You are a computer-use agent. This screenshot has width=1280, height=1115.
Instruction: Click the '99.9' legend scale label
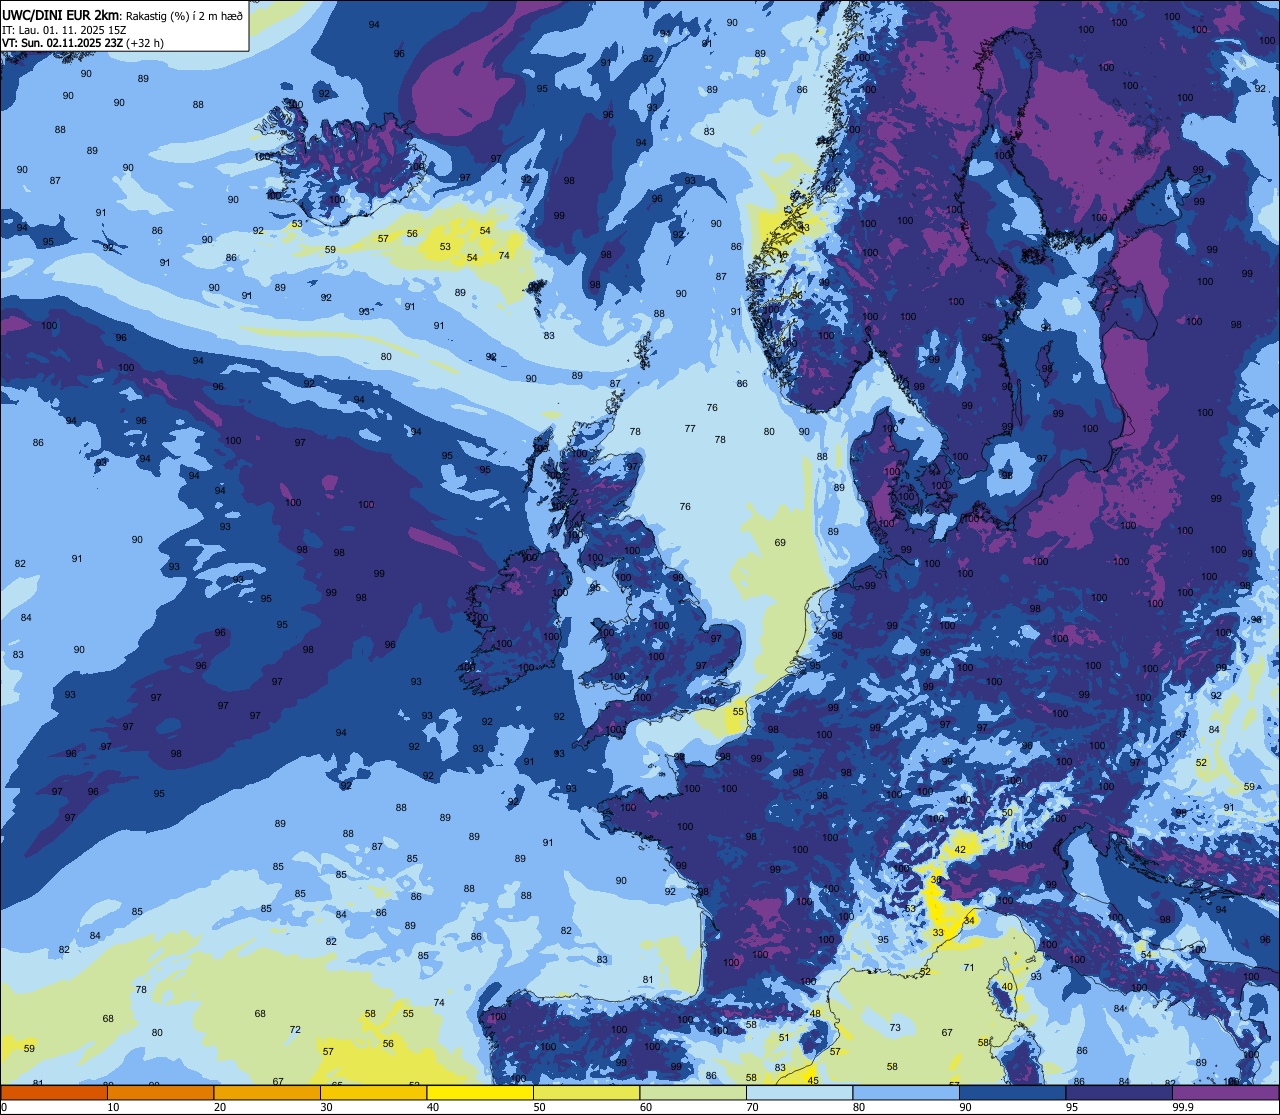click(1184, 1107)
